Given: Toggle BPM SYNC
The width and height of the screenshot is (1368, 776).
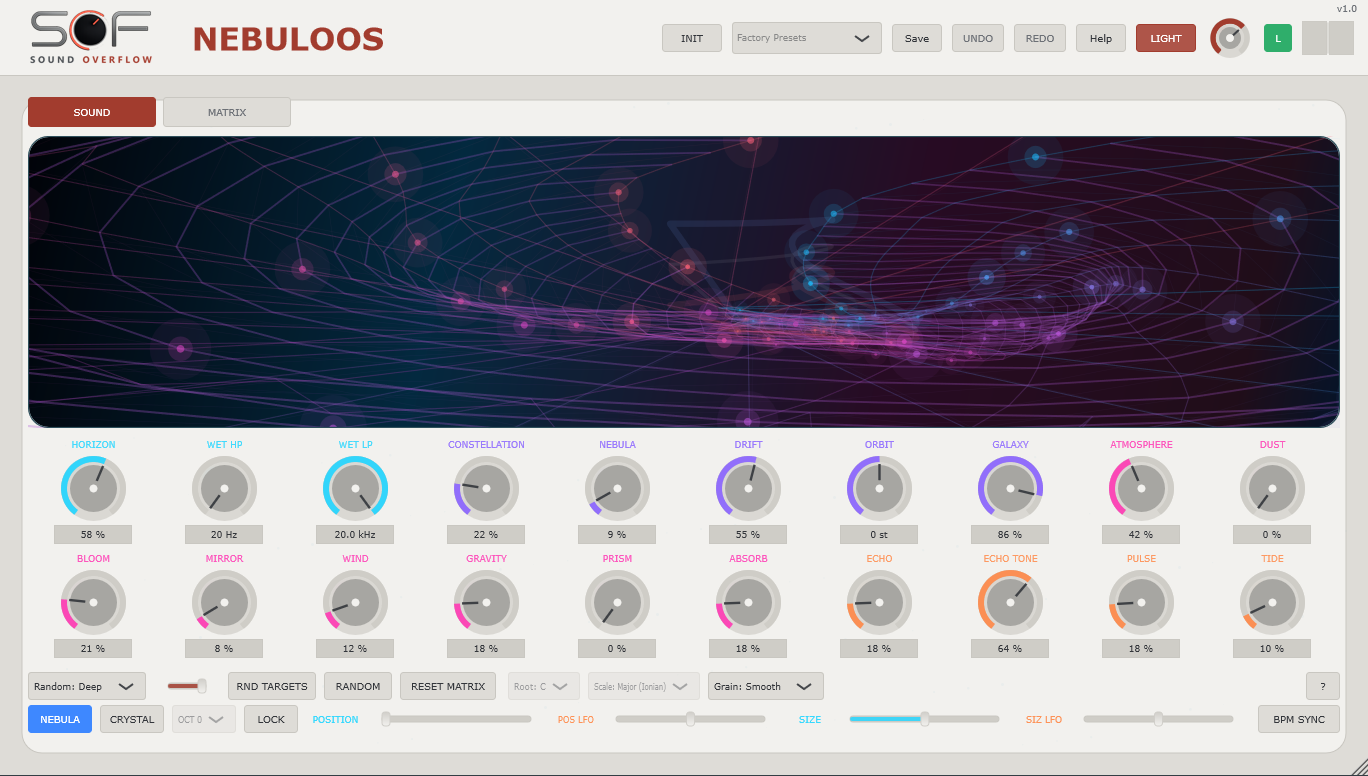Looking at the screenshot, I should (1299, 719).
